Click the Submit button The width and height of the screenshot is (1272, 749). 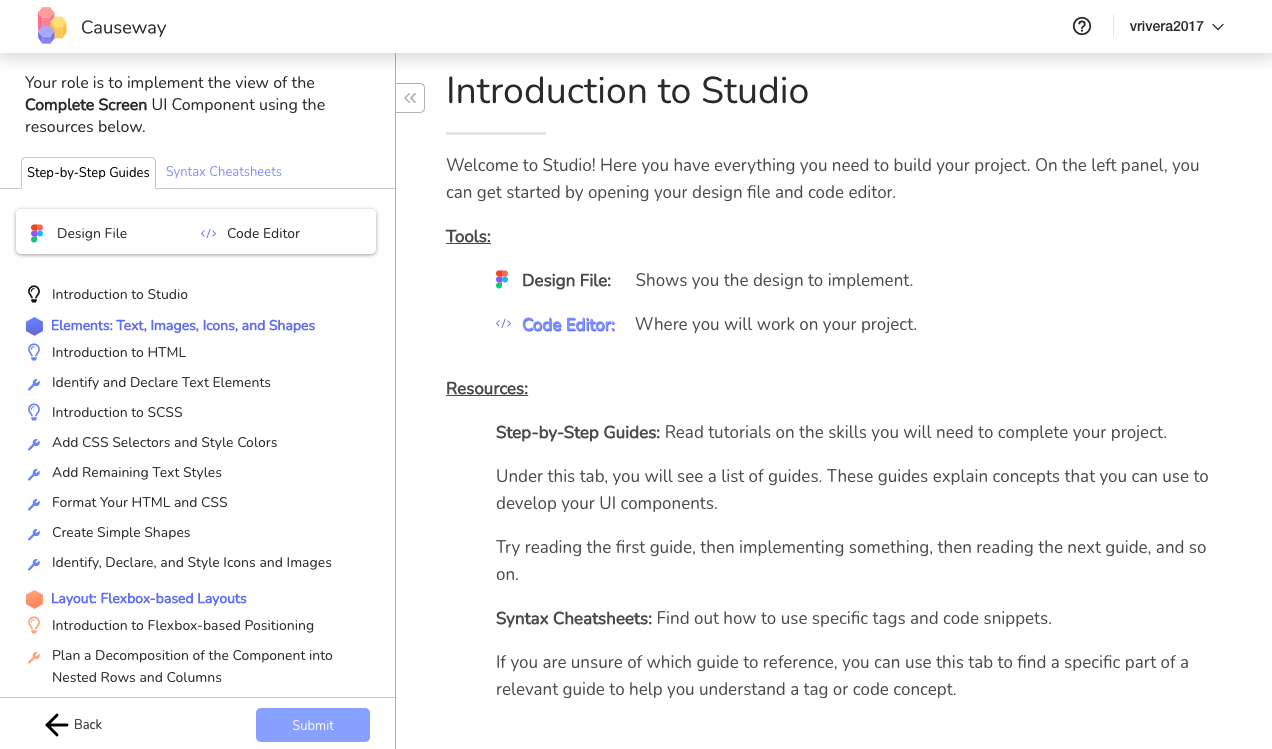313,725
